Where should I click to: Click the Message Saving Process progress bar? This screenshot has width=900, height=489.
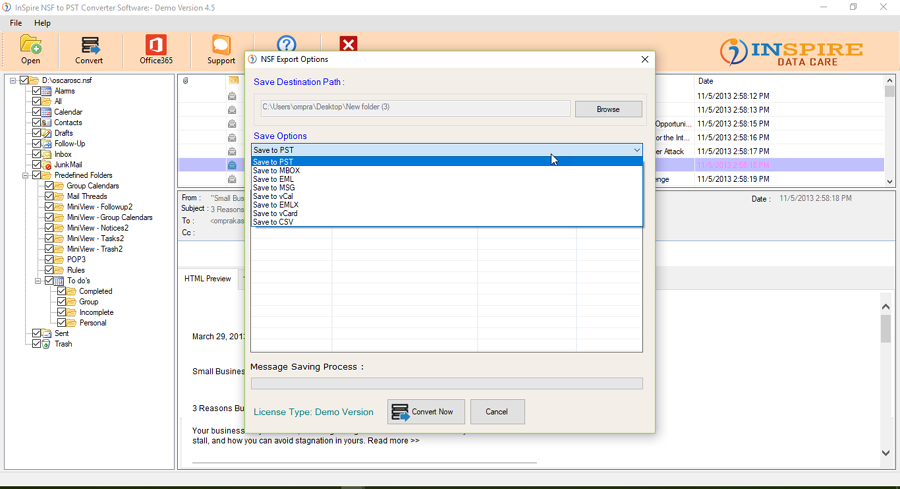[x=447, y=383]
